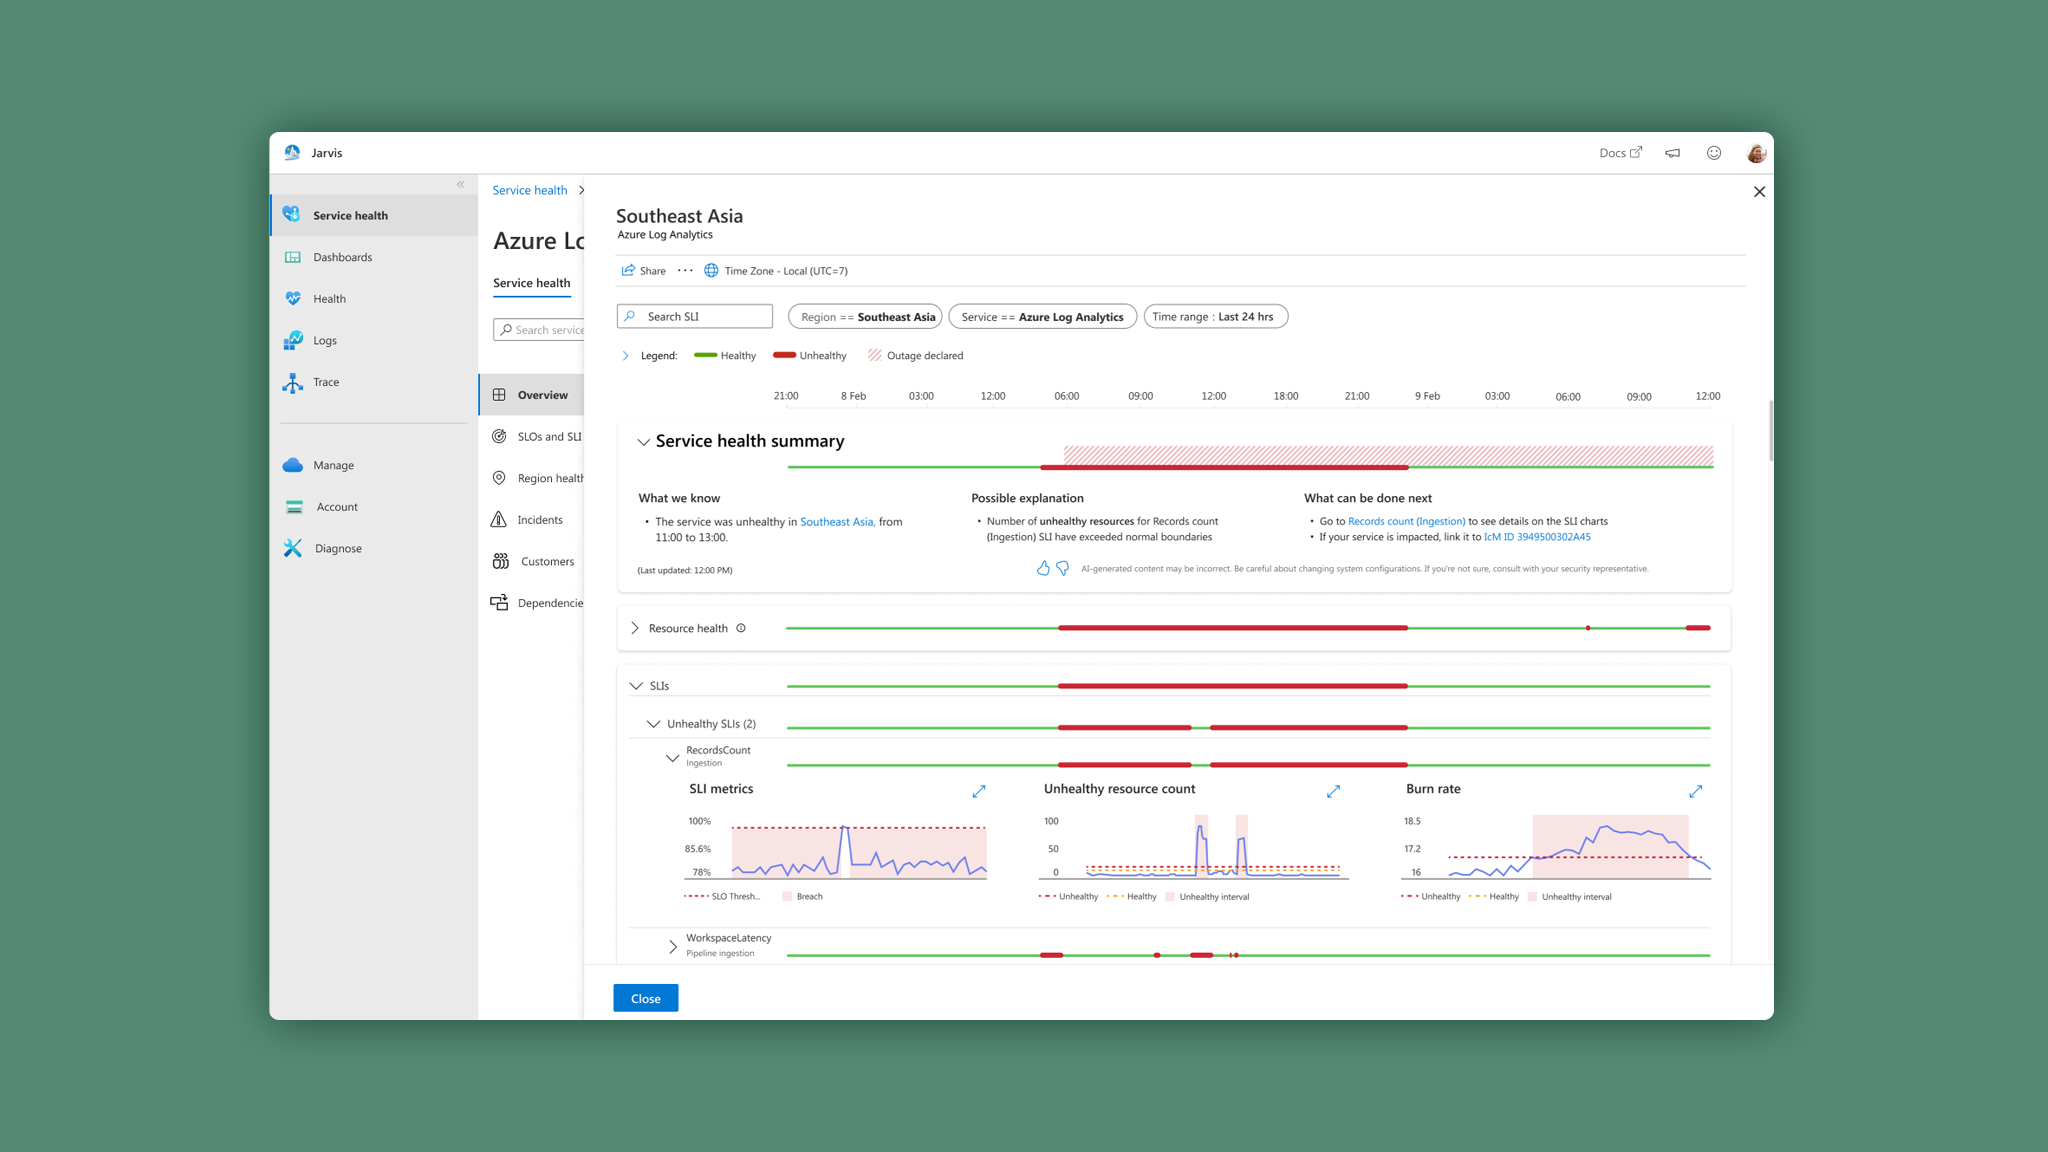This screenshot has width=2048, height=1152.
Task: Click the announcements megaphone icon
Action: [1672, 153]
